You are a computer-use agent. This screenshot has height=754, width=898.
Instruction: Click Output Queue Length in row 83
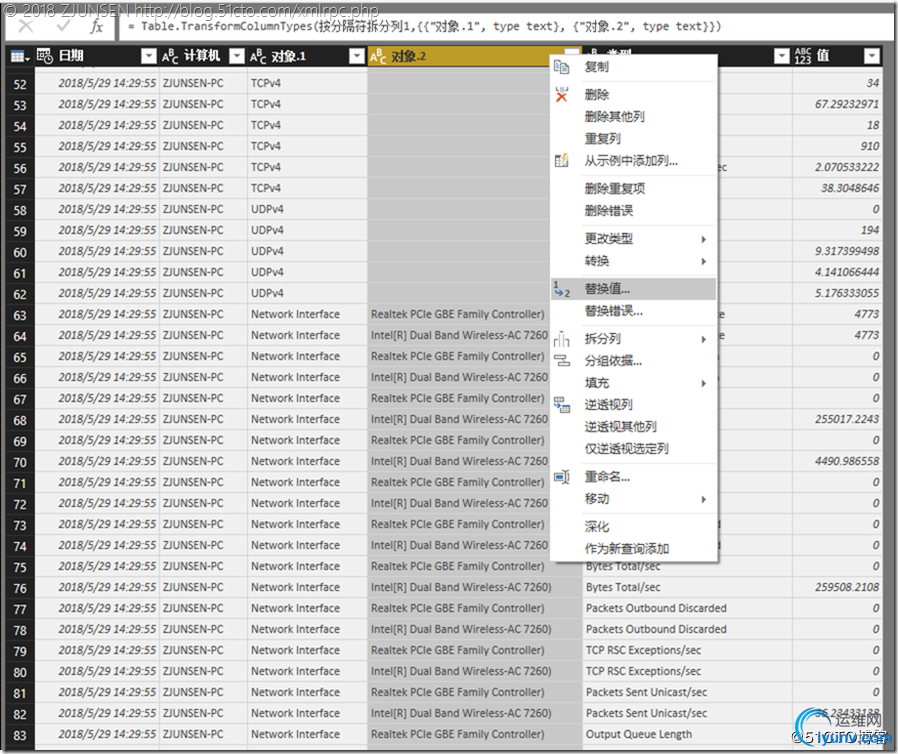(x=639, y=734)
